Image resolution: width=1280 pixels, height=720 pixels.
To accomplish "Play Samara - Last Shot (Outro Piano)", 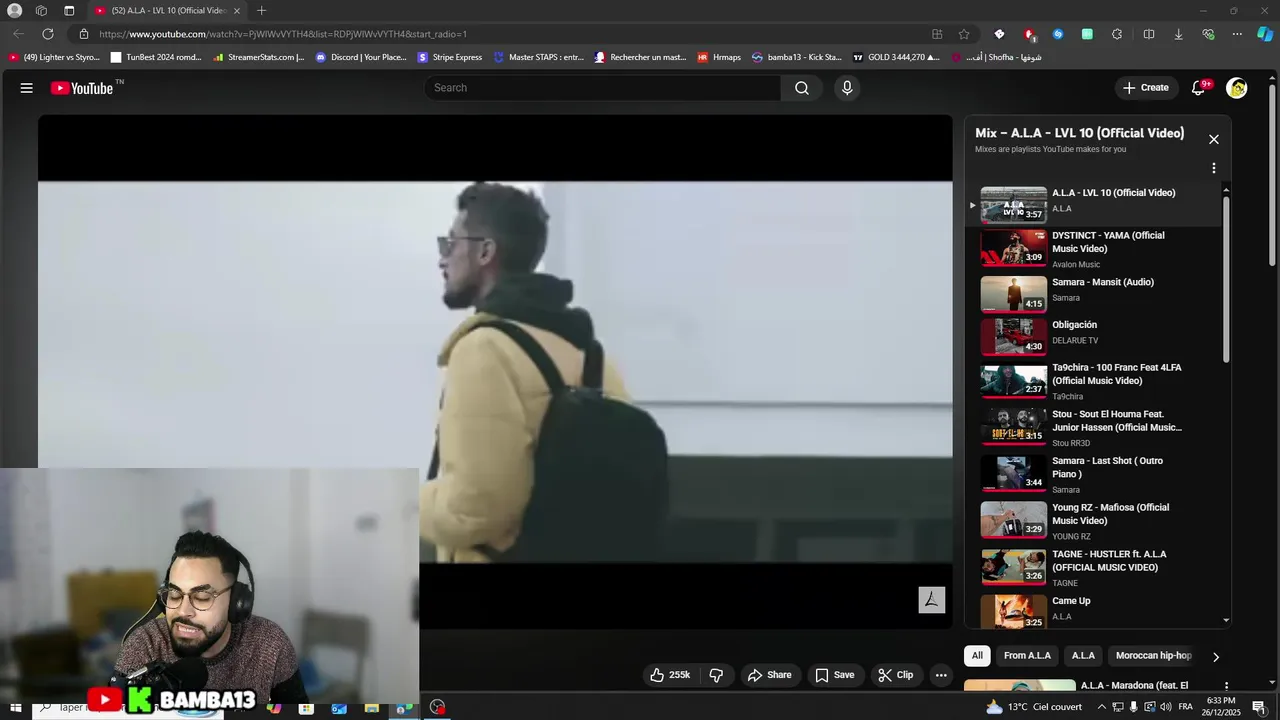I will (1094, 474).
